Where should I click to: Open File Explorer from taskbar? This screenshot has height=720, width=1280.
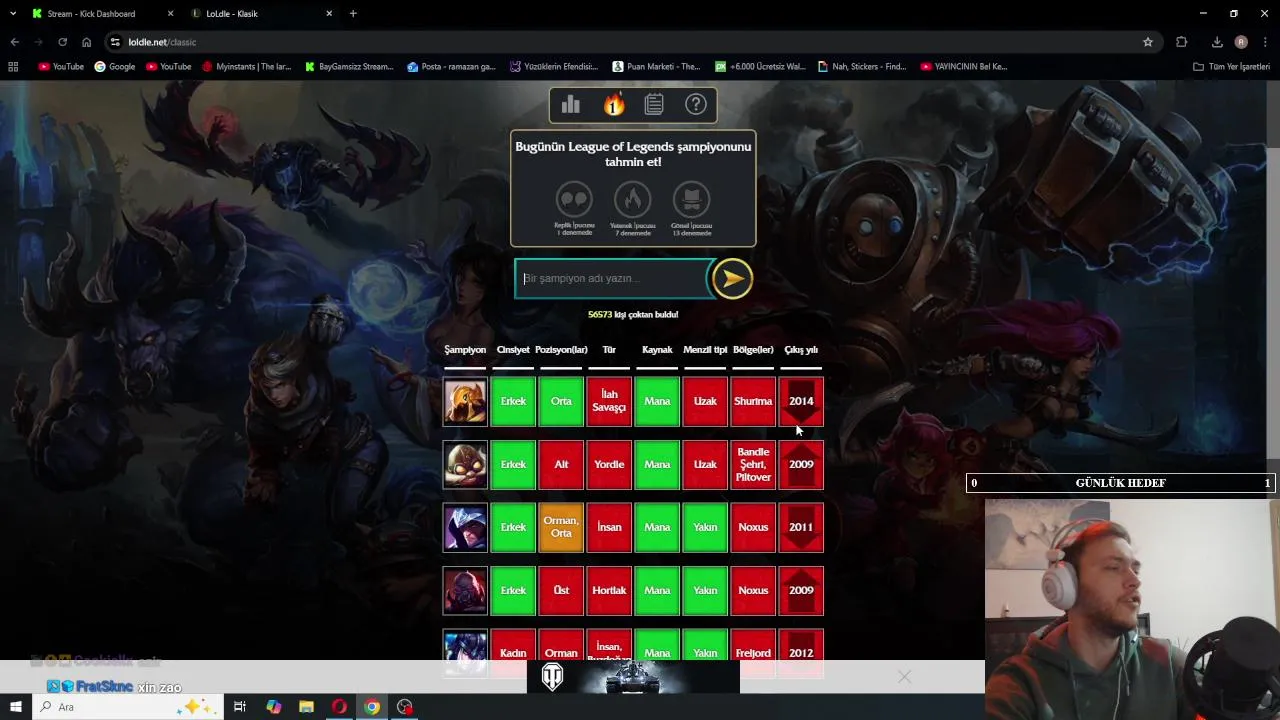click(x=306, y=707)
